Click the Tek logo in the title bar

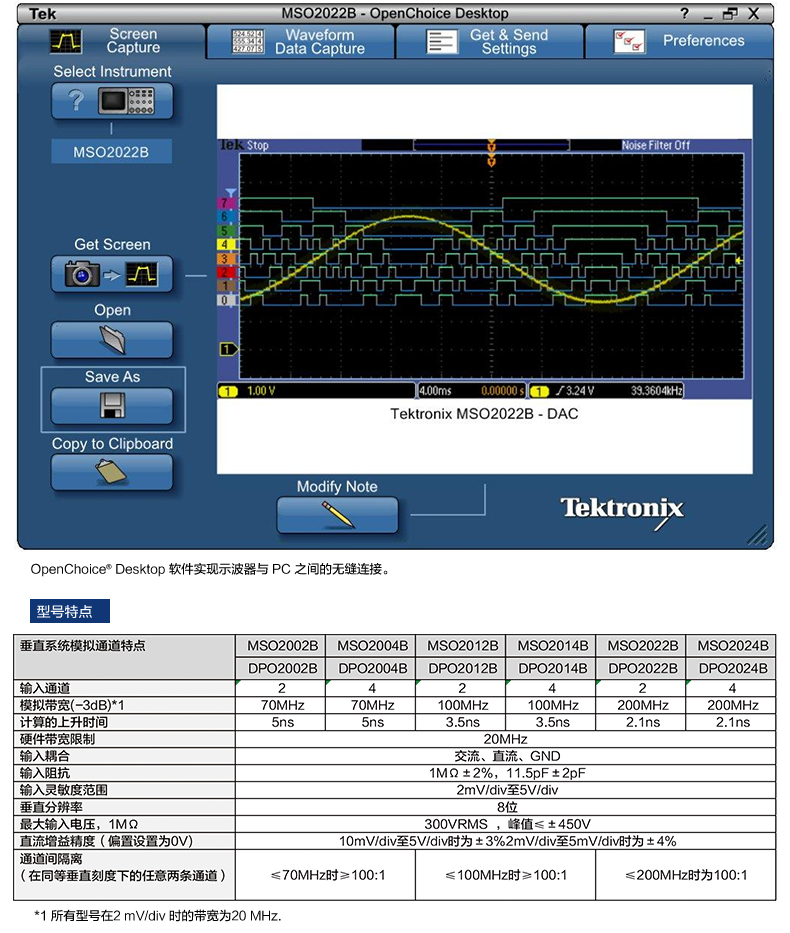tap(42, 14)
